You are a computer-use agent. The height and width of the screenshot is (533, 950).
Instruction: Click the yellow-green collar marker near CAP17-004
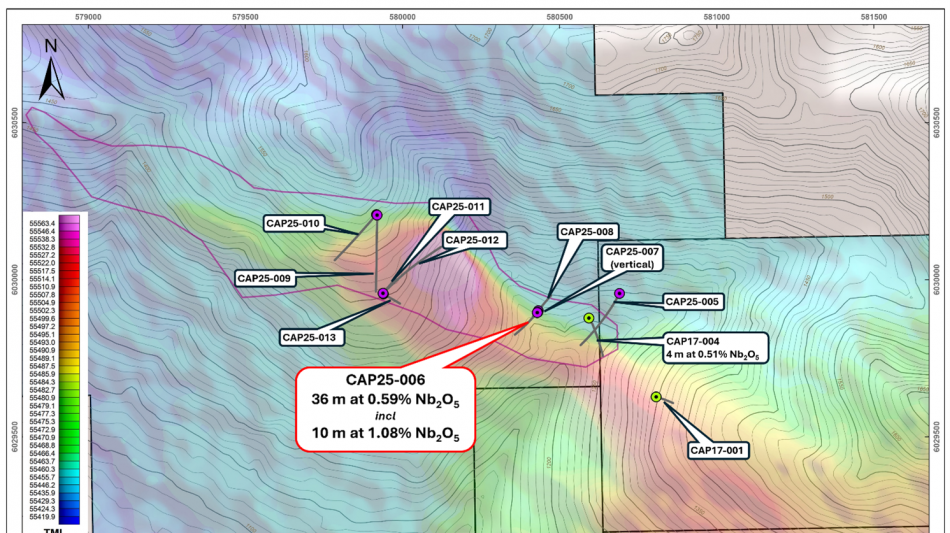click(590, 319)
